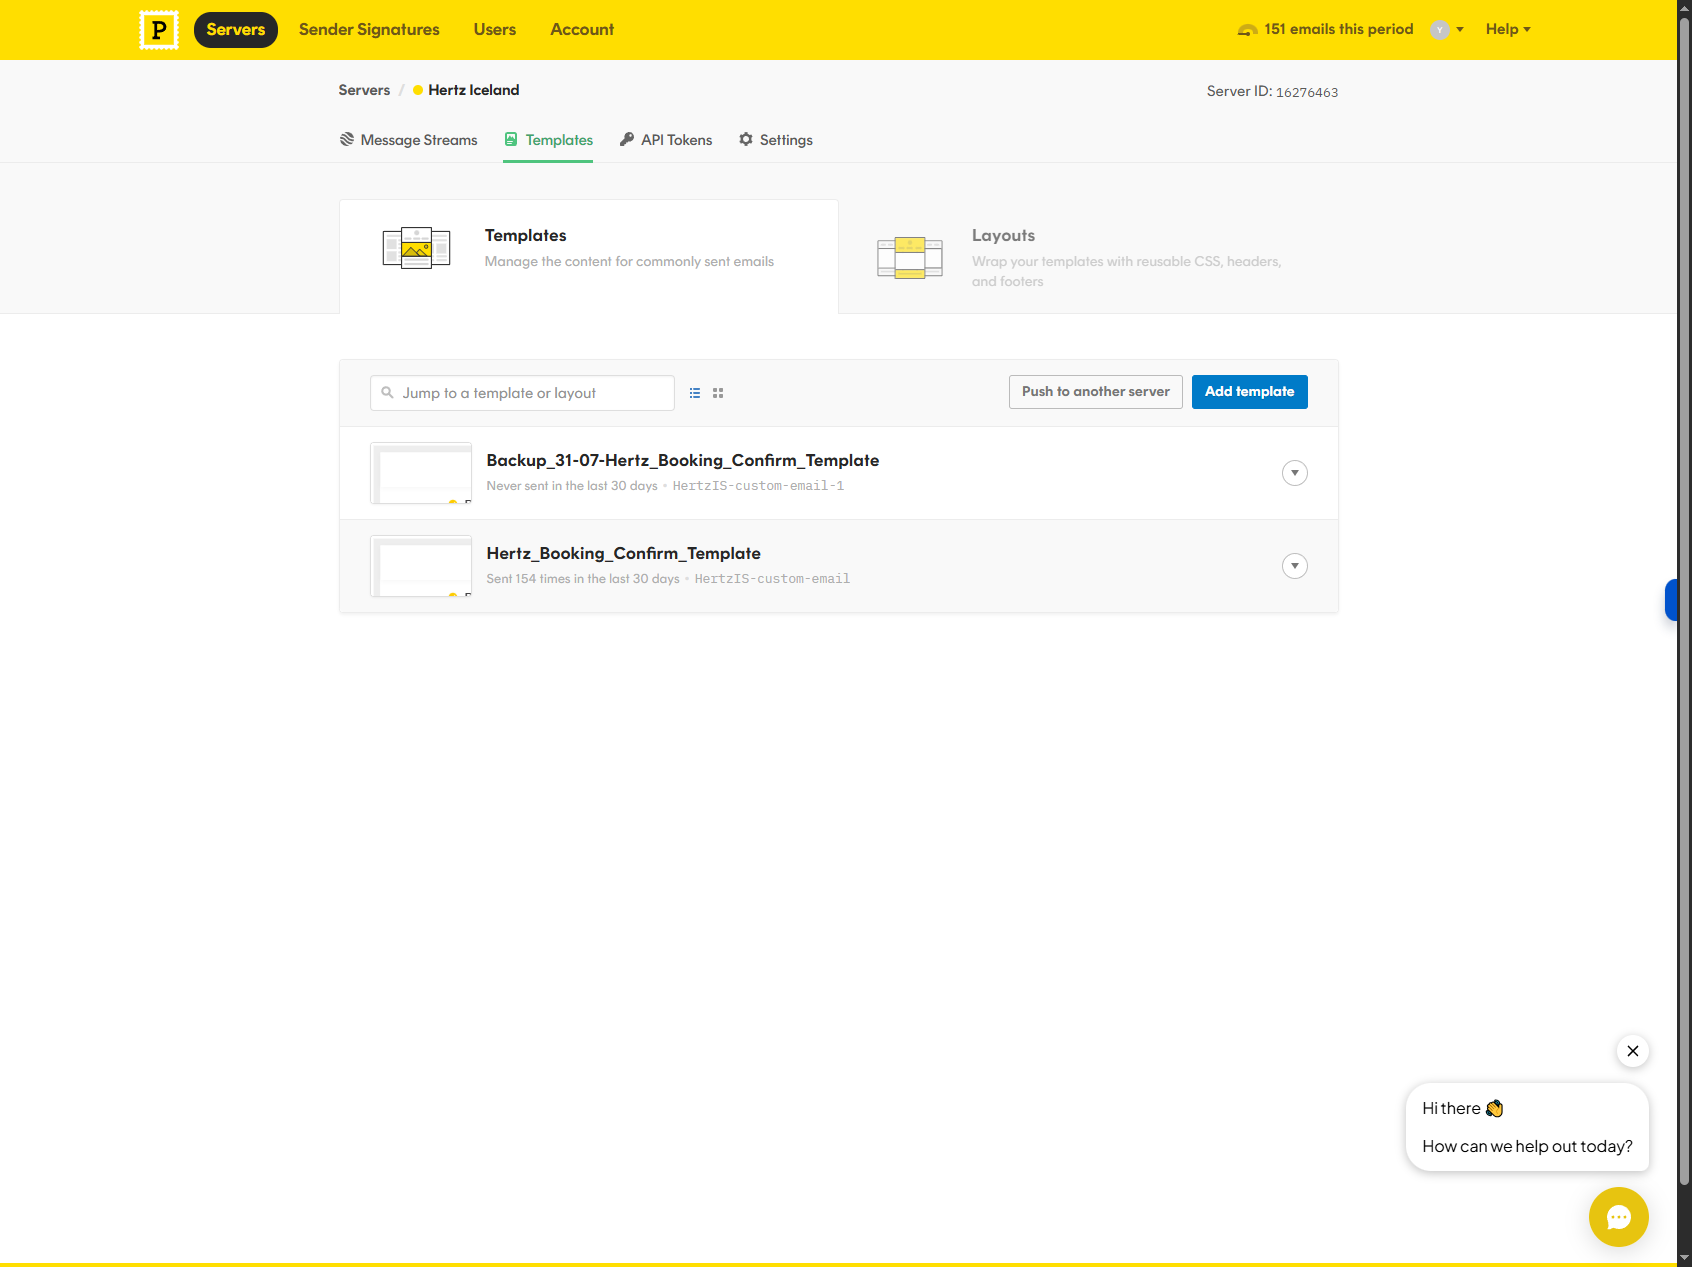This screenshot has width=1692, height=1267.
Task: Open the API Tokens tab
Action: [666, 140]
